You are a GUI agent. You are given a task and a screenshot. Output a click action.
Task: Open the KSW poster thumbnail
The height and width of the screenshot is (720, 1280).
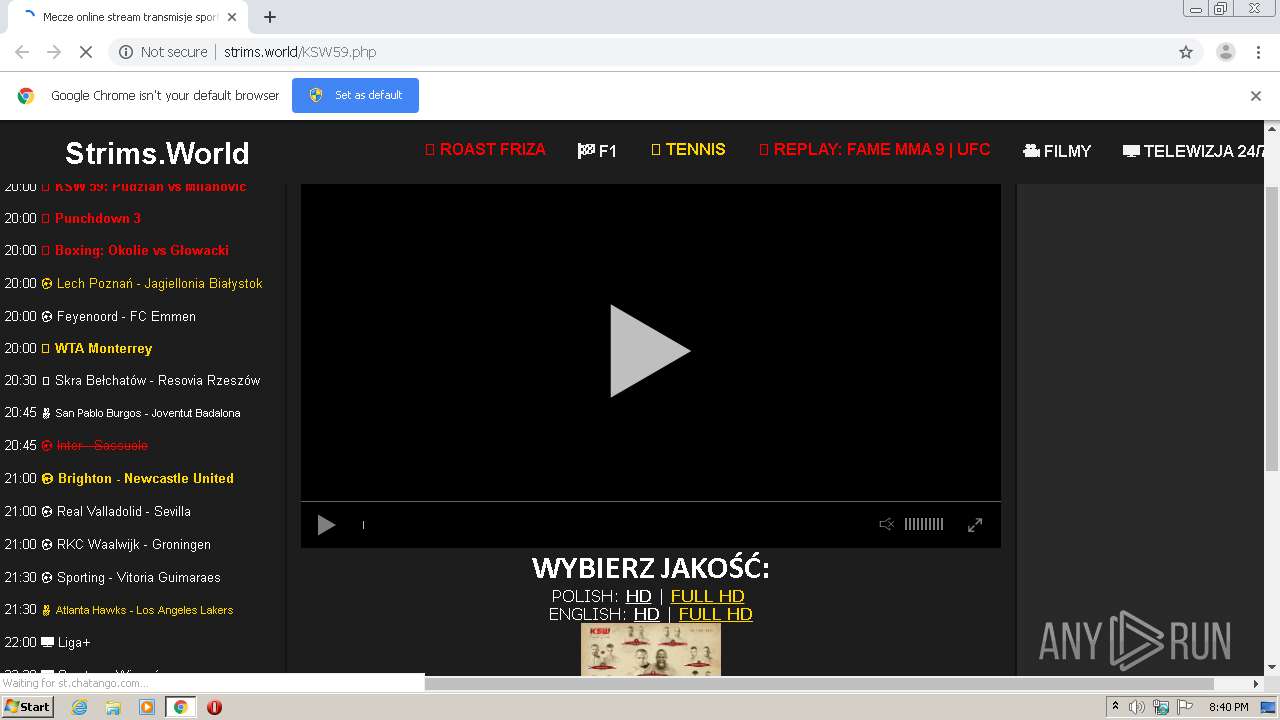click(x=651, y=649)
